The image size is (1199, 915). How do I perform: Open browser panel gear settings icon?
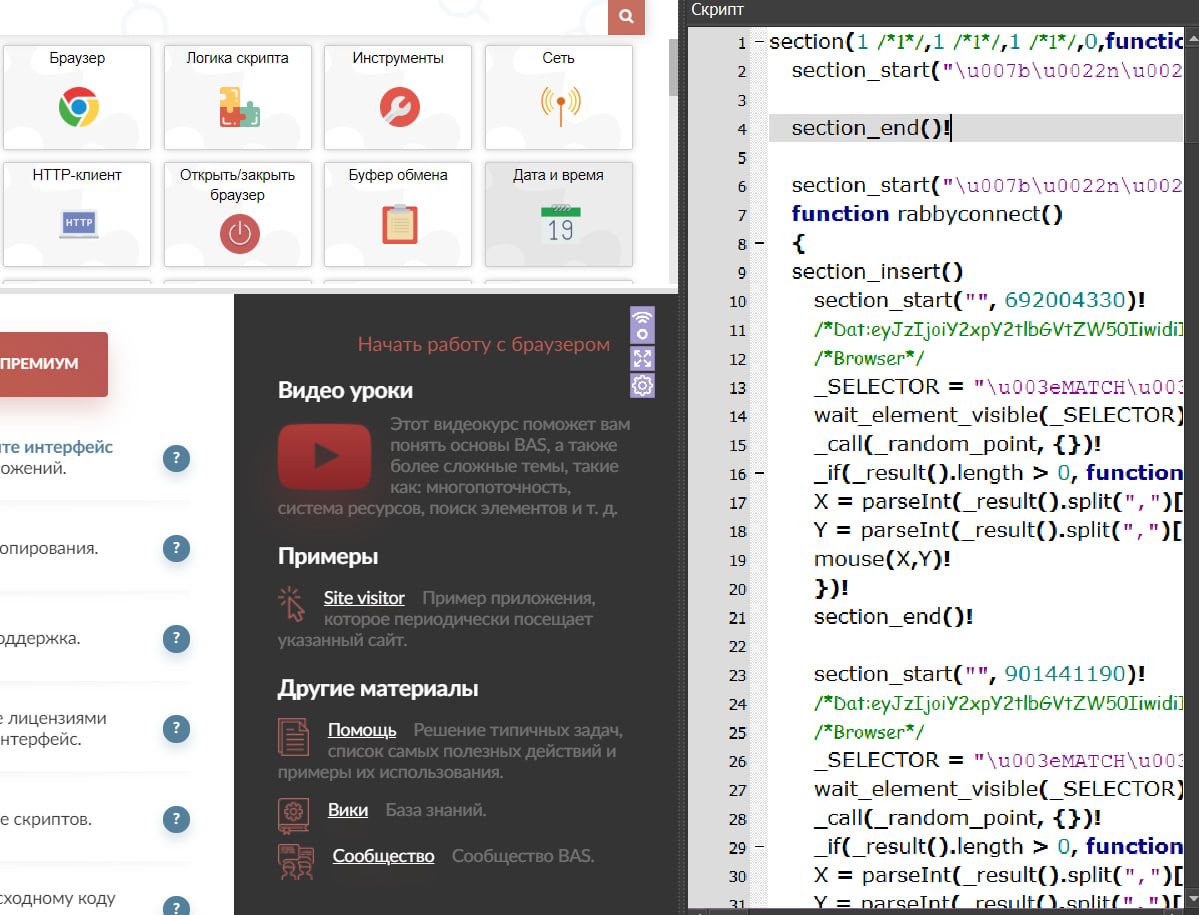pos(642,386)
